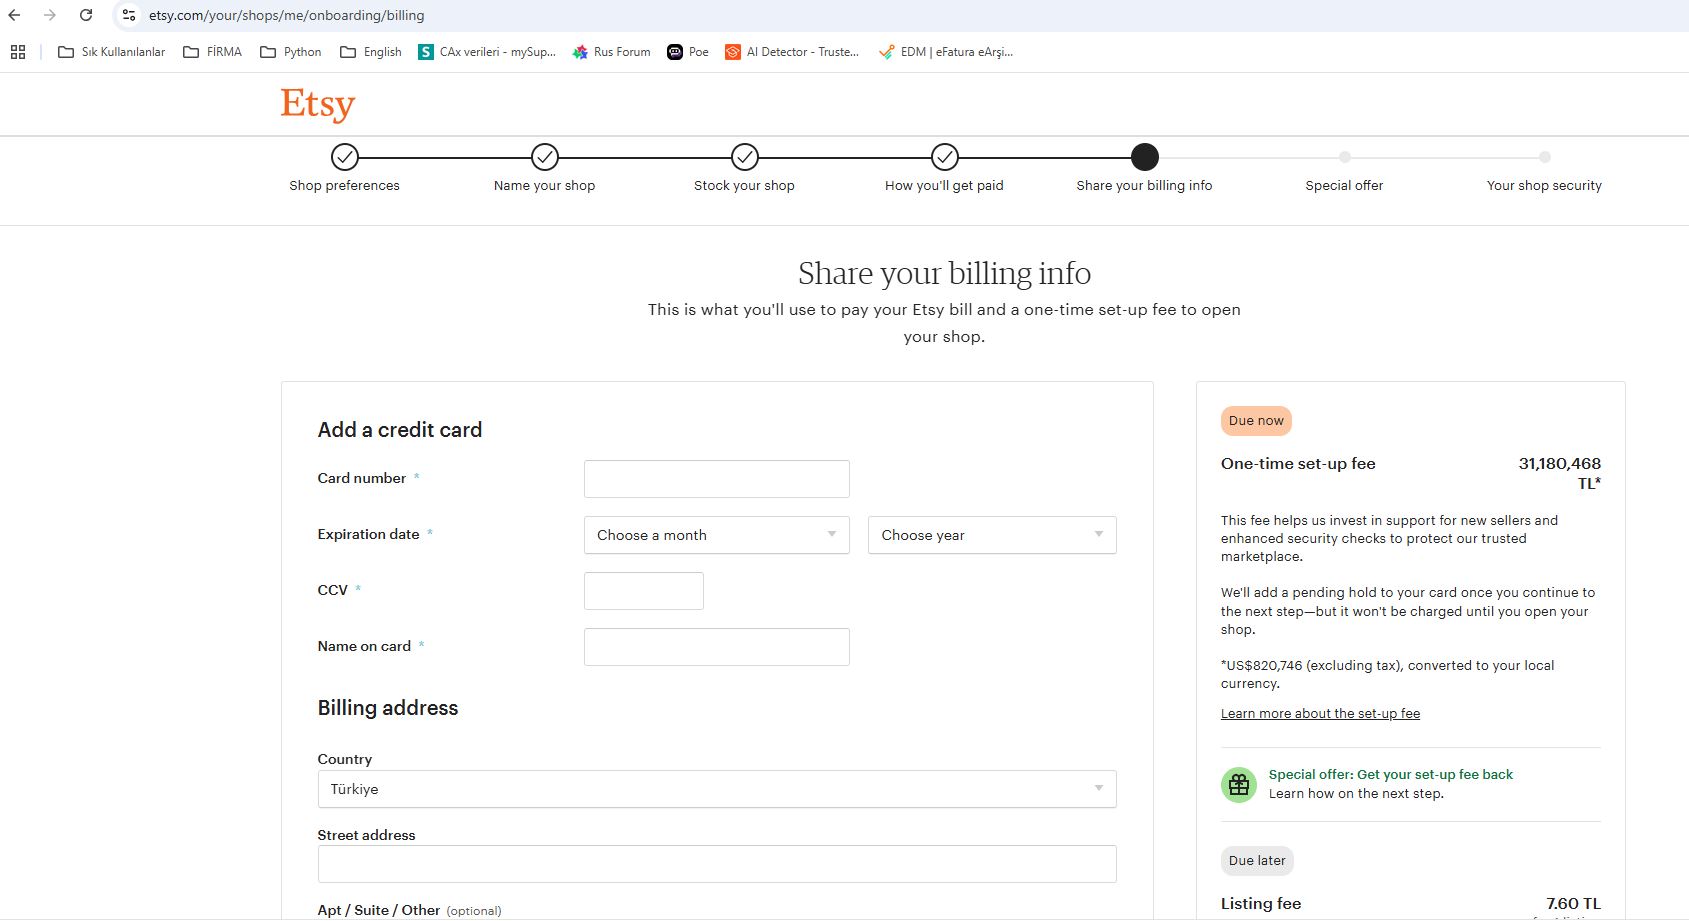Screen dimensions: 1689x921
Task: Click the Name on card input field
Action: [x=717, y=647]
